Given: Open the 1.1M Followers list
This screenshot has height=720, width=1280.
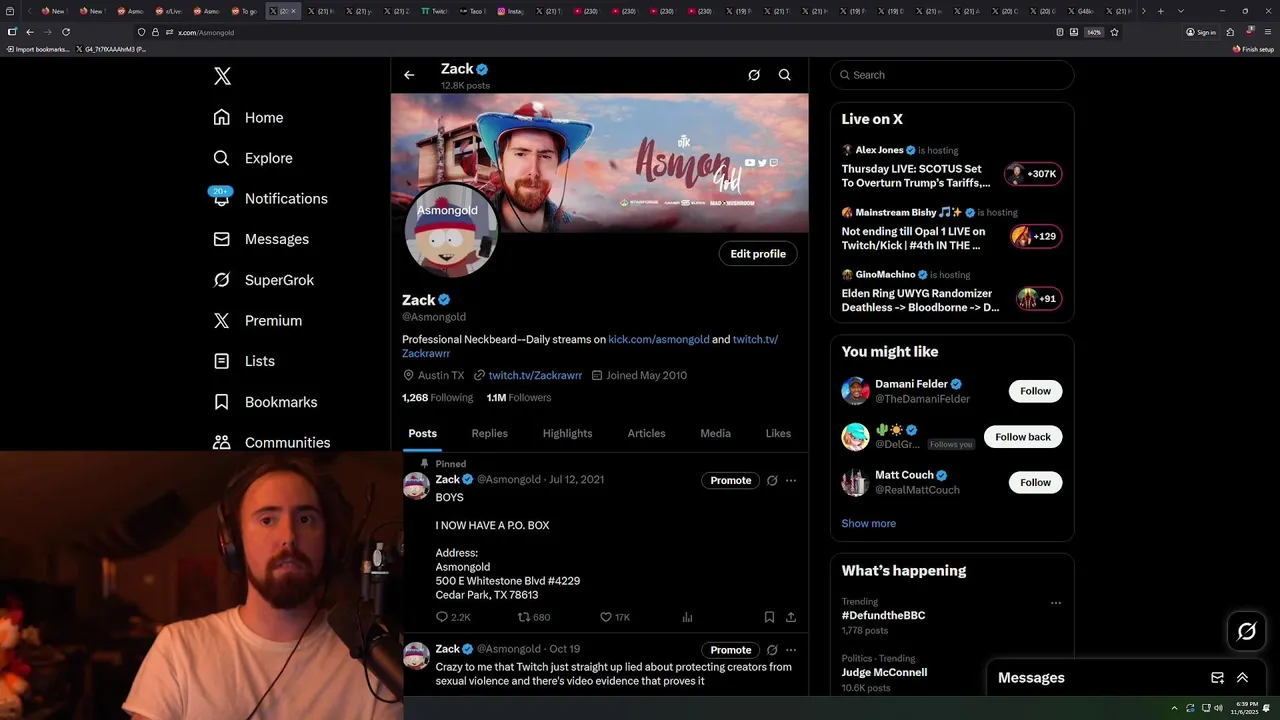Looking at the screenshot, I should 519,397.
